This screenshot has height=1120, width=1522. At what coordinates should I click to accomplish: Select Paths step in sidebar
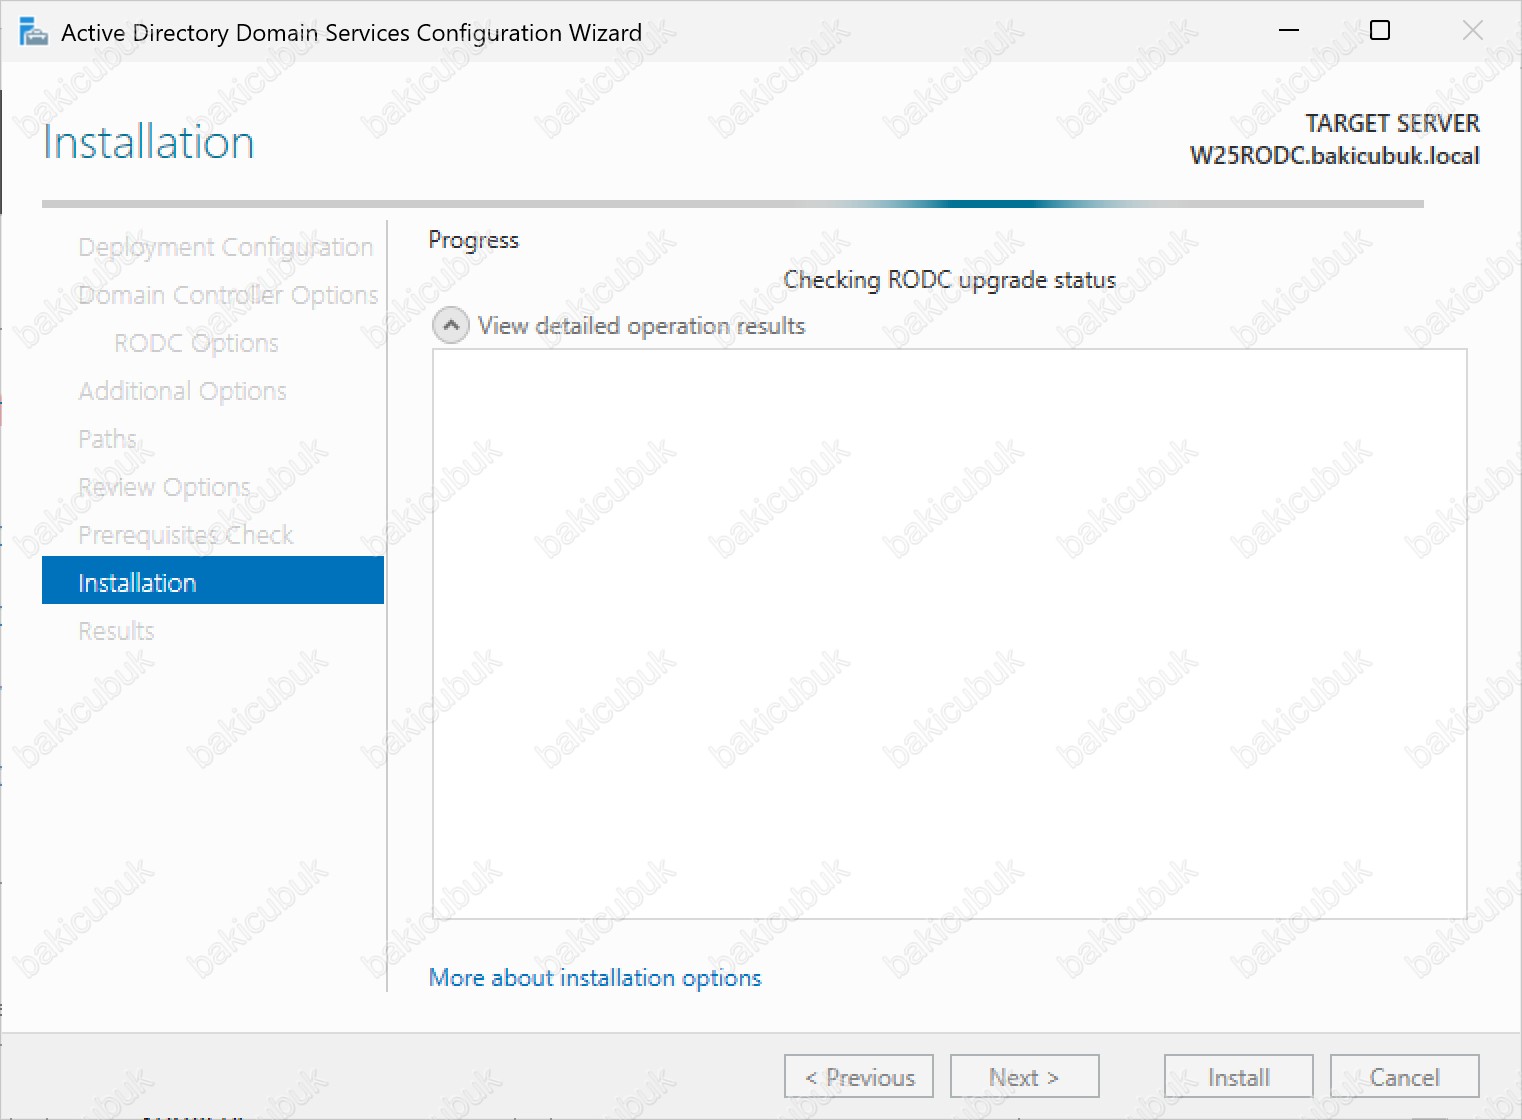(x=107, y=439)
